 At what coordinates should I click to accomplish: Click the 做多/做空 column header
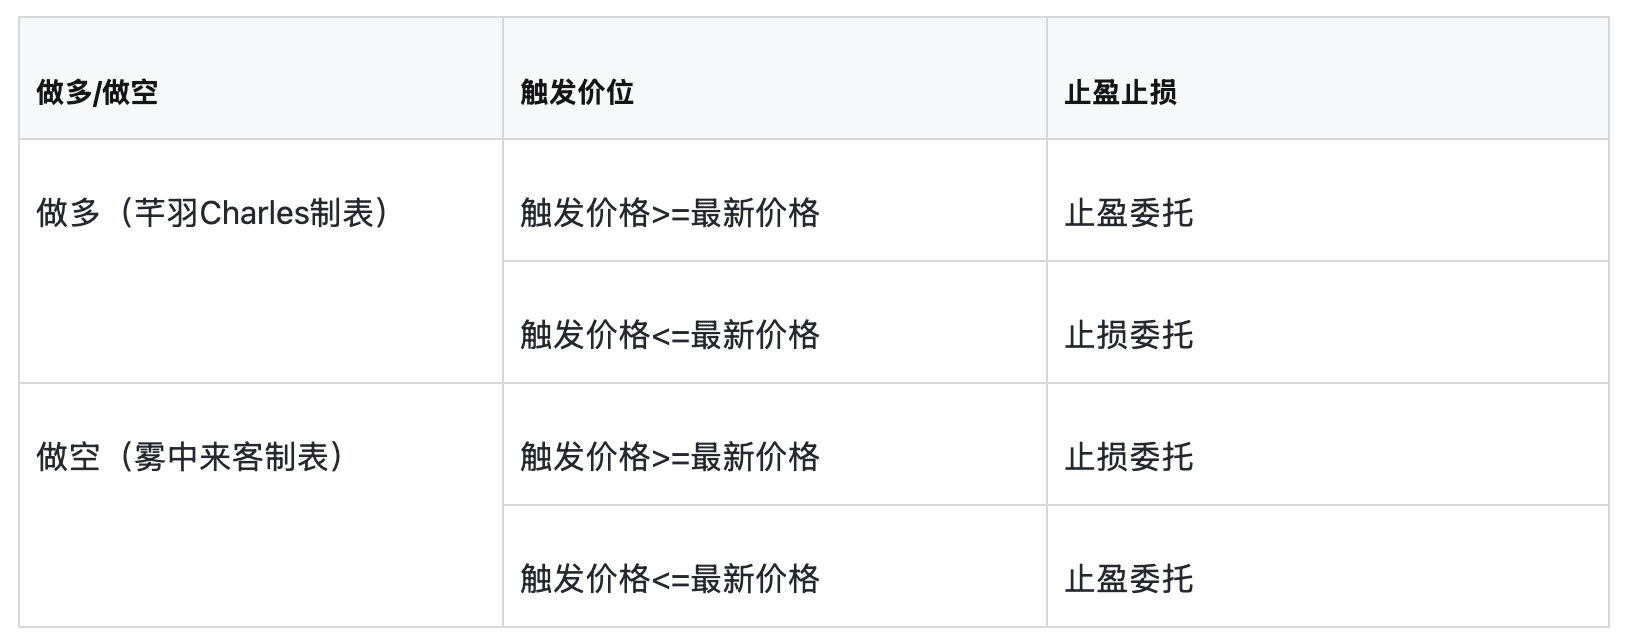[x=97, y=93]
